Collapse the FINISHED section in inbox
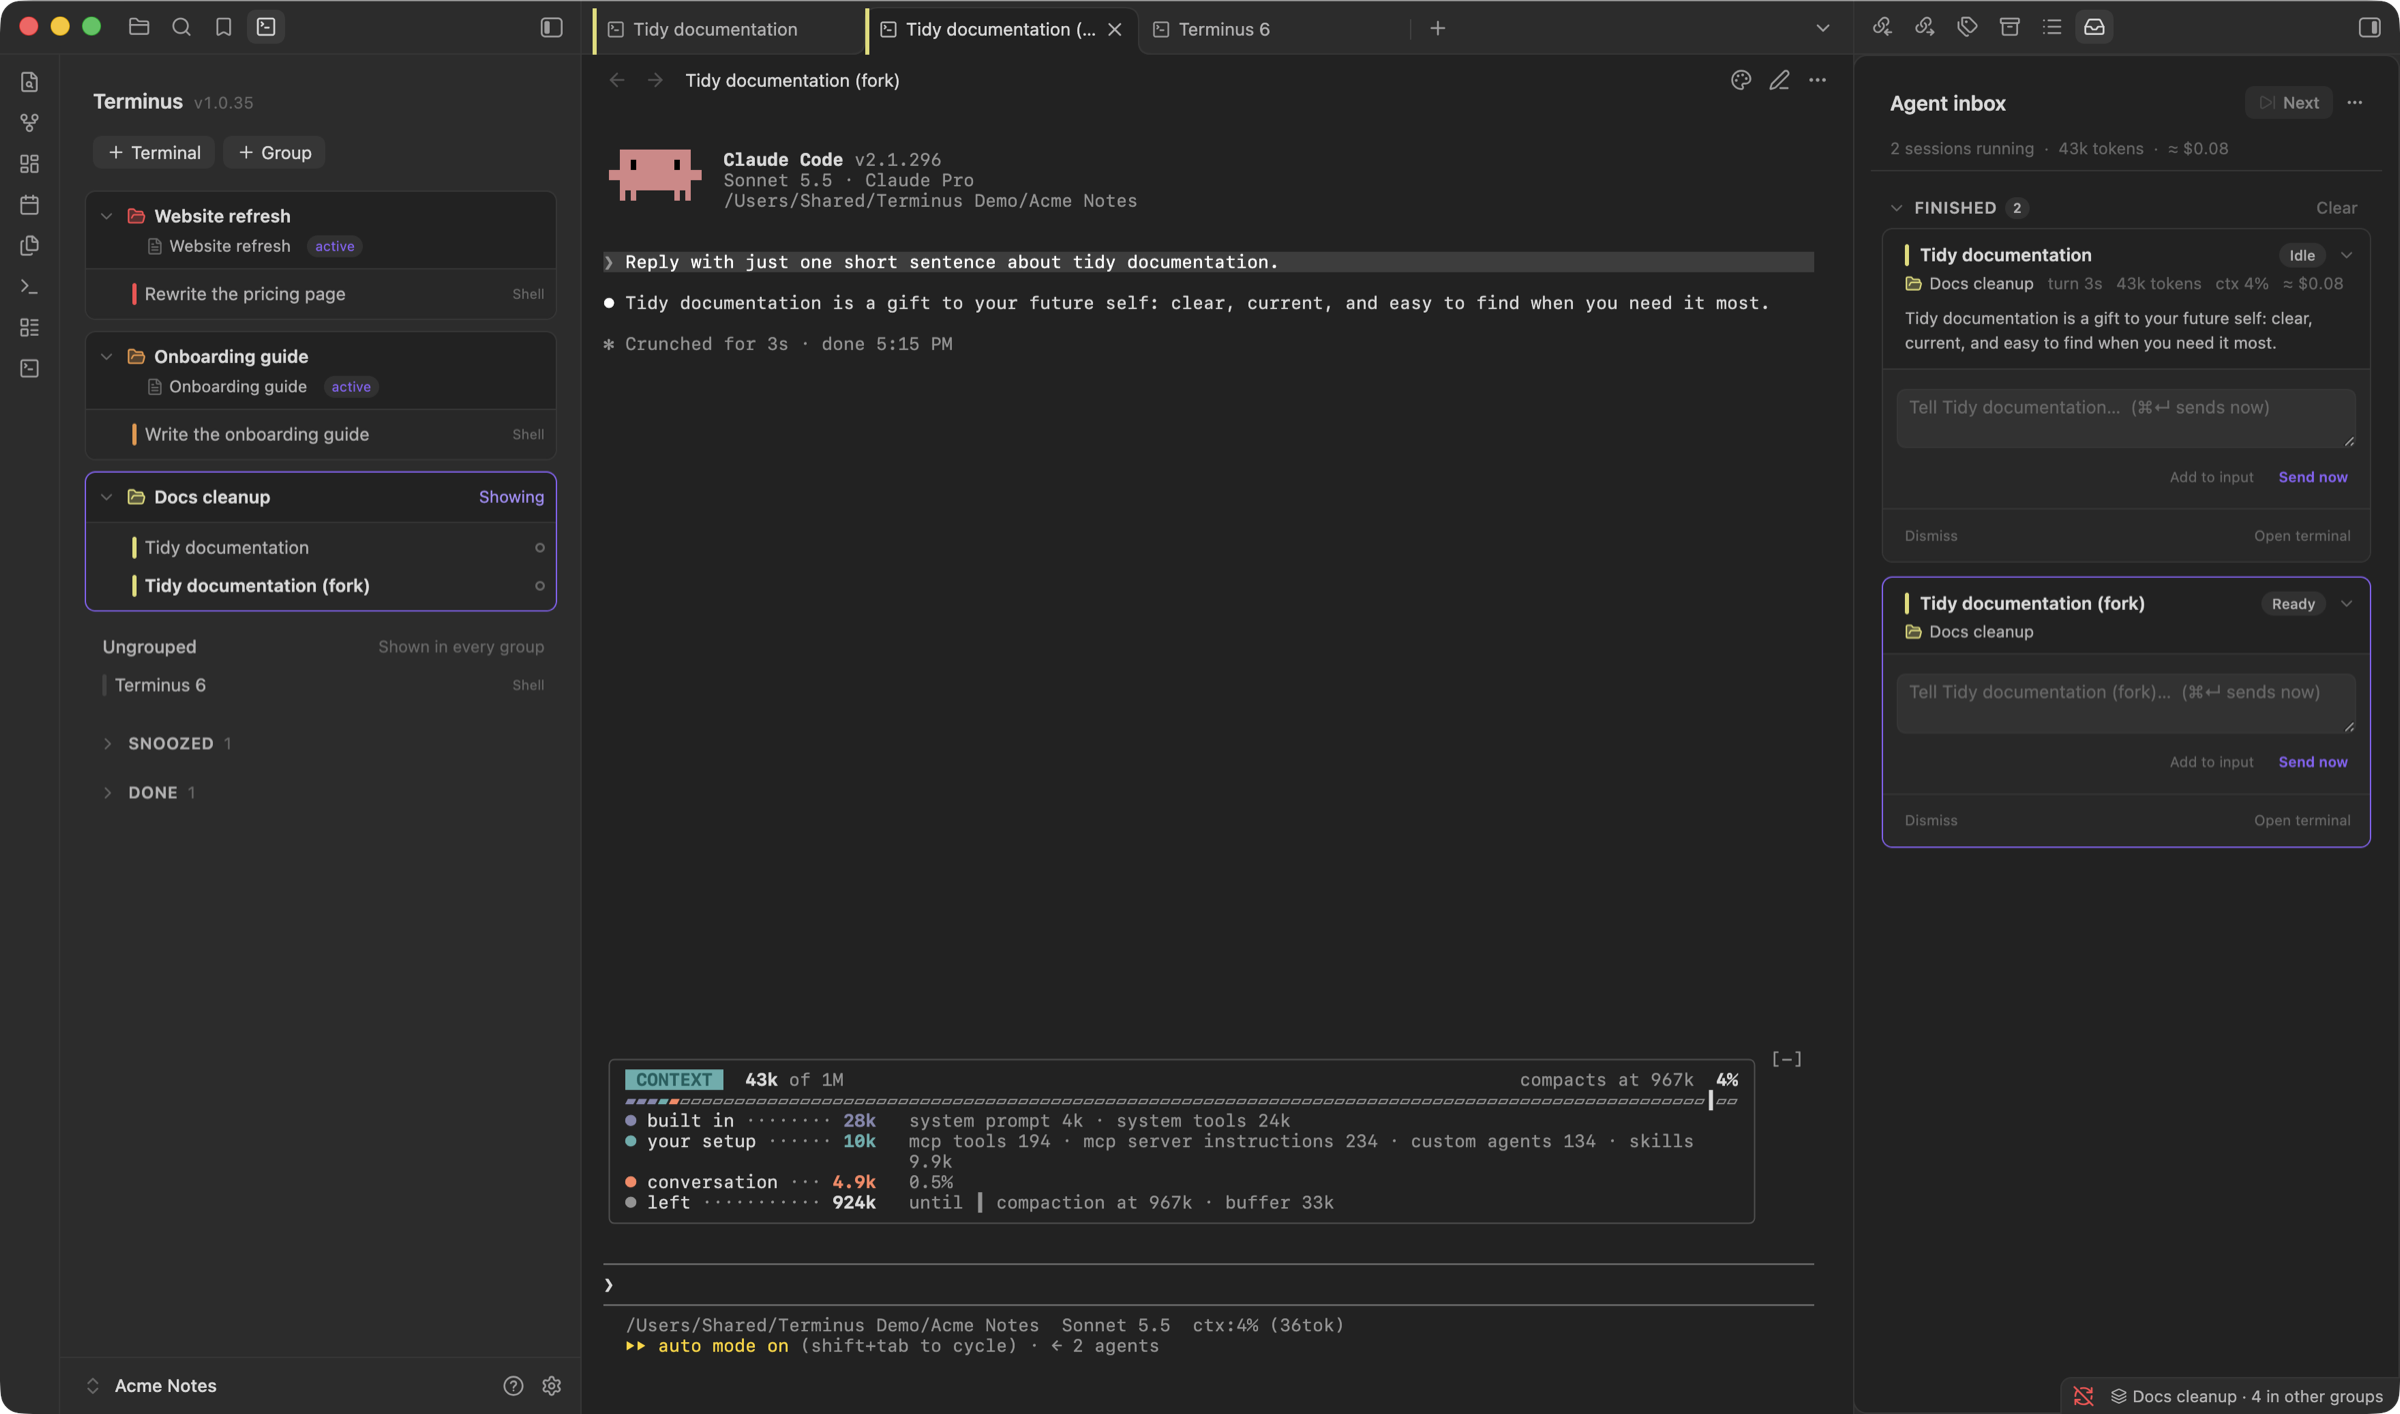 point(1896,208)
